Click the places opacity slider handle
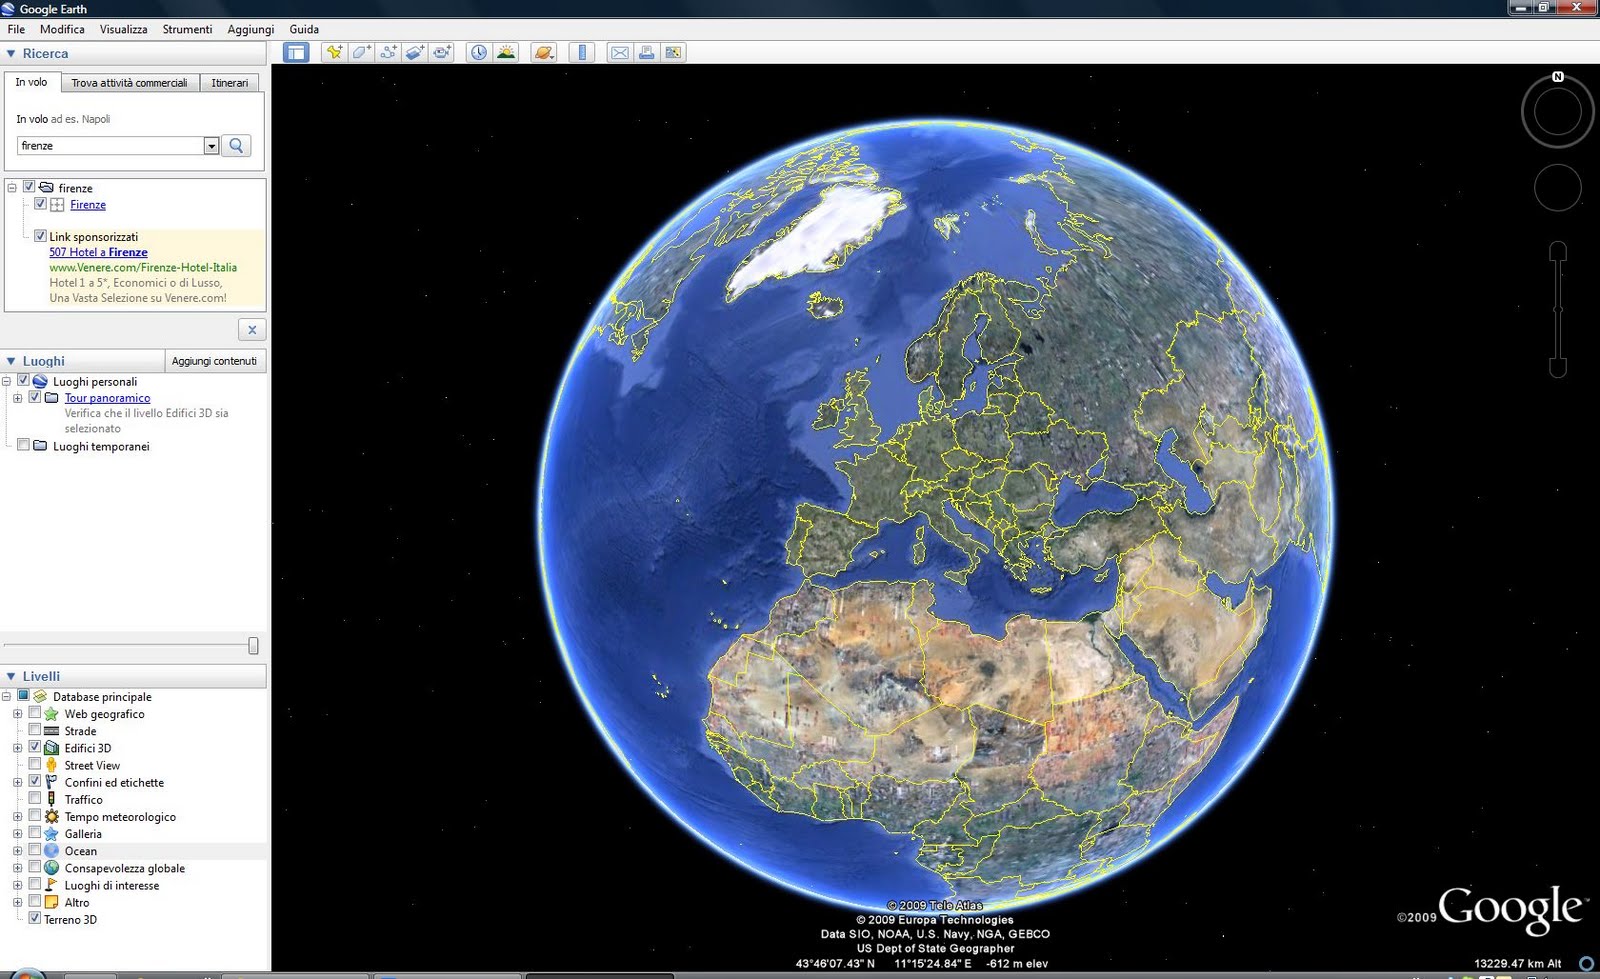The width and height of the screenshot is (1600, 979). pyautogui.click(x=253, y=646)
